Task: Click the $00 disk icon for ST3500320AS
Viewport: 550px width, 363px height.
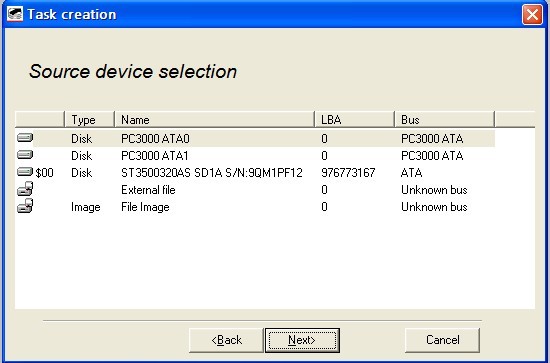Action: pyautogui.click(x=25, y=172)
